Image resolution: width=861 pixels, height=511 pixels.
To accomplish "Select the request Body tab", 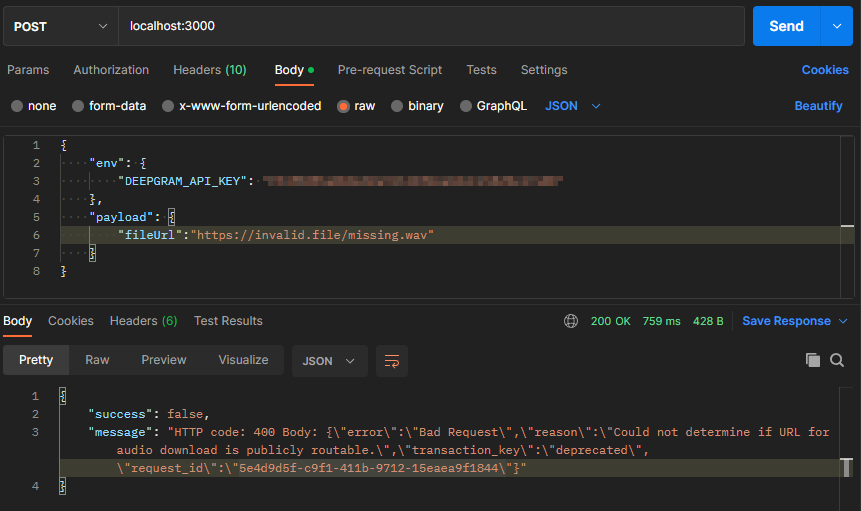I will 294,70.
